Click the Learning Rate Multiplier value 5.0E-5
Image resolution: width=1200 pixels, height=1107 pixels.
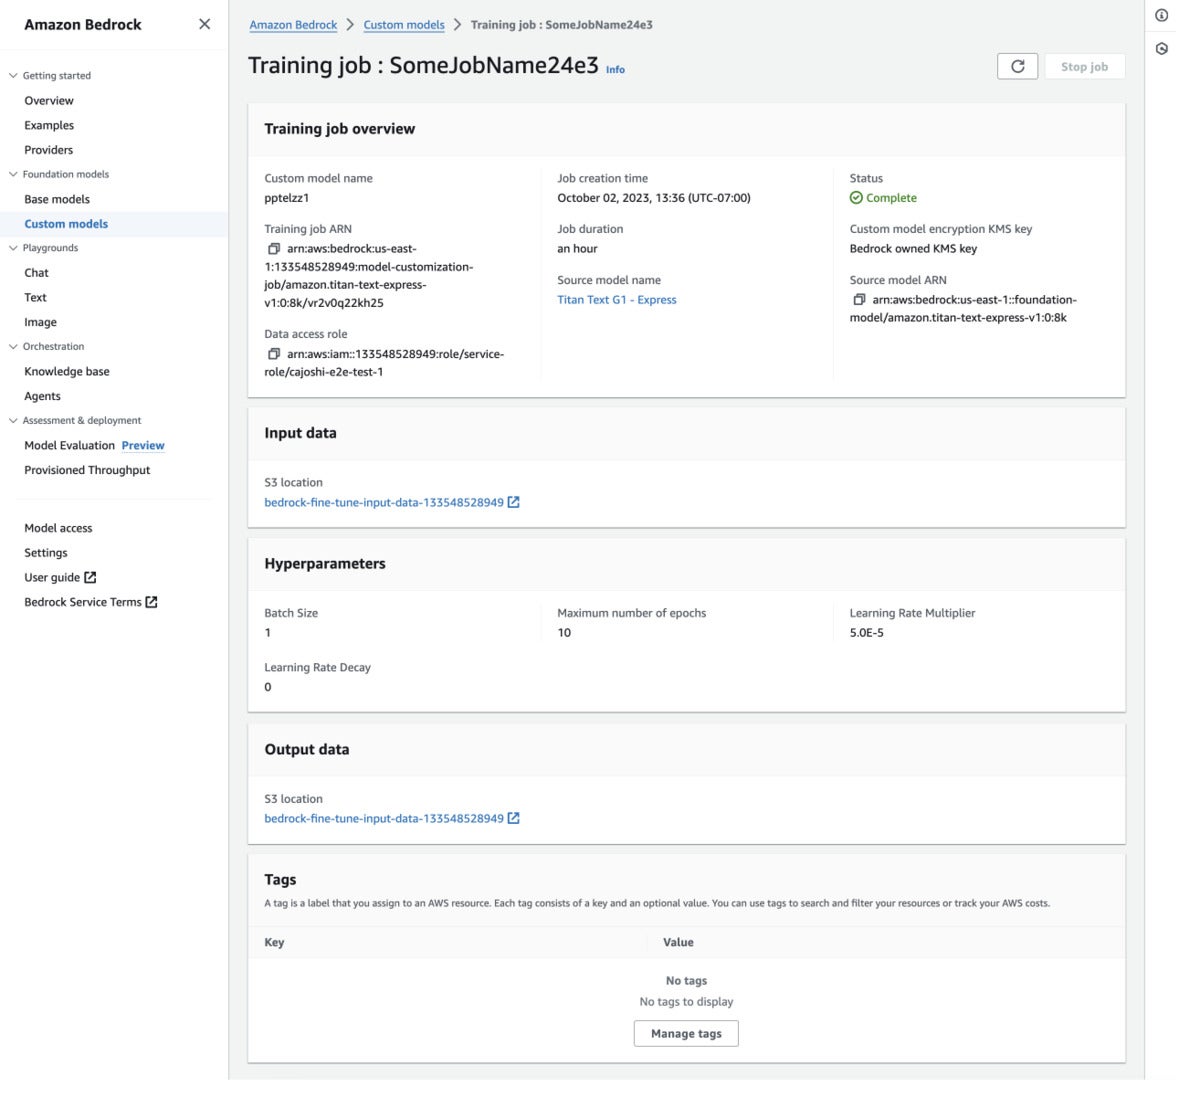(867, 633)
